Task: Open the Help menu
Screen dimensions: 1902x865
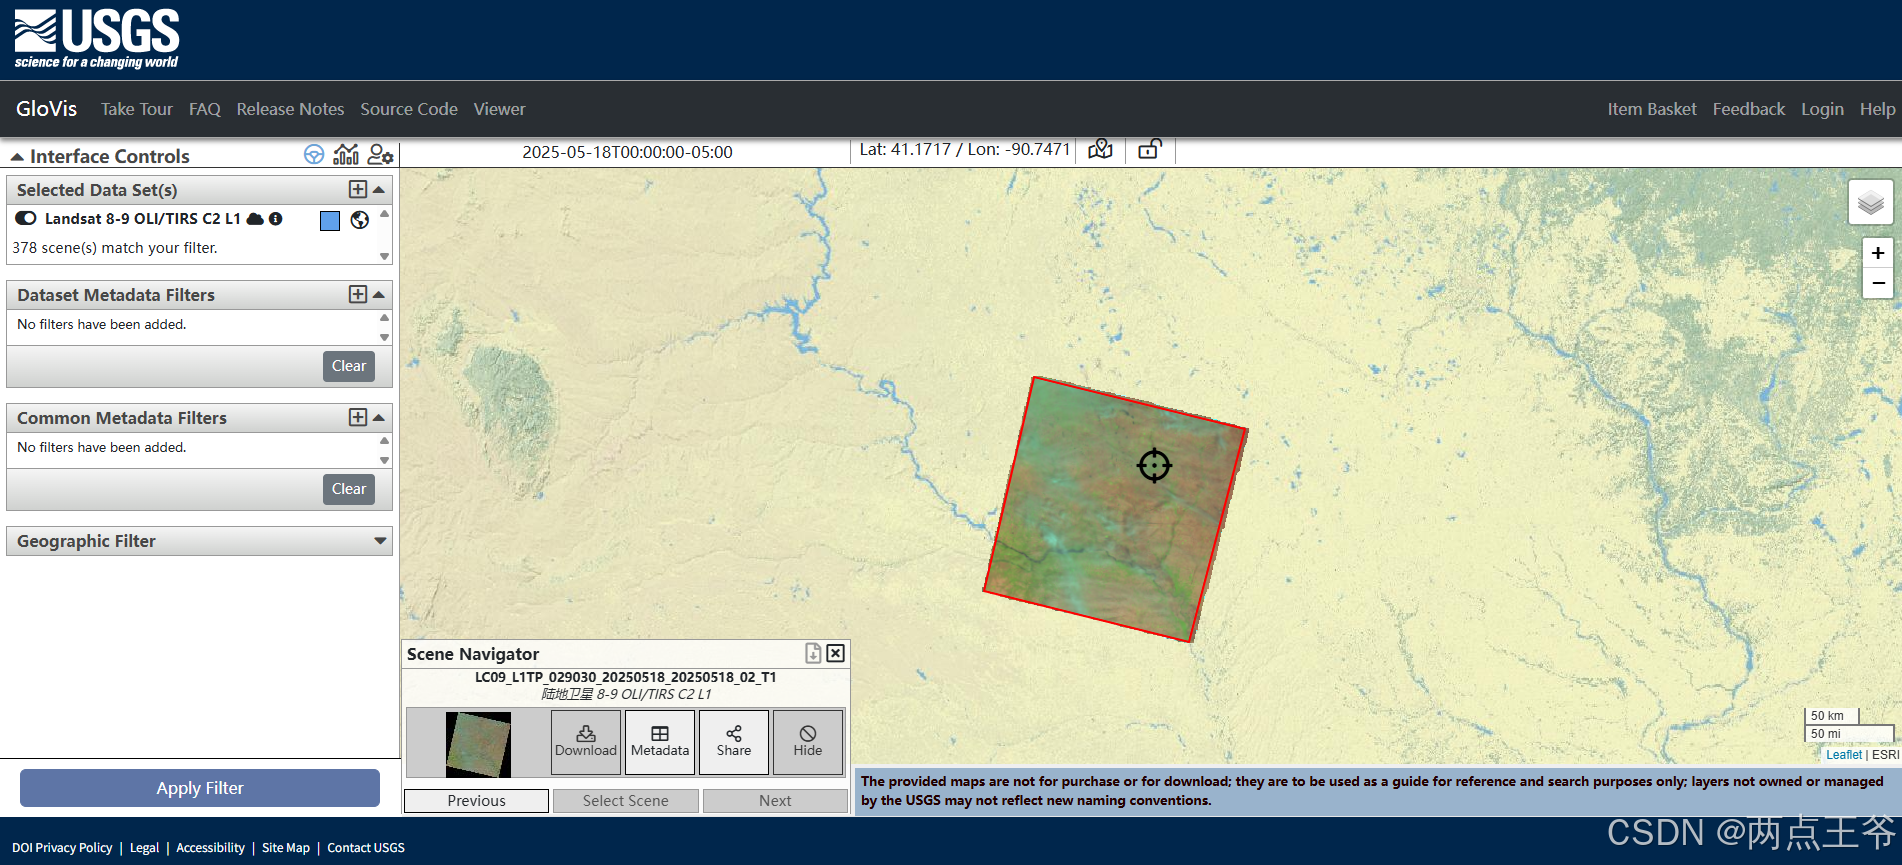Action: pos(1877,109)
